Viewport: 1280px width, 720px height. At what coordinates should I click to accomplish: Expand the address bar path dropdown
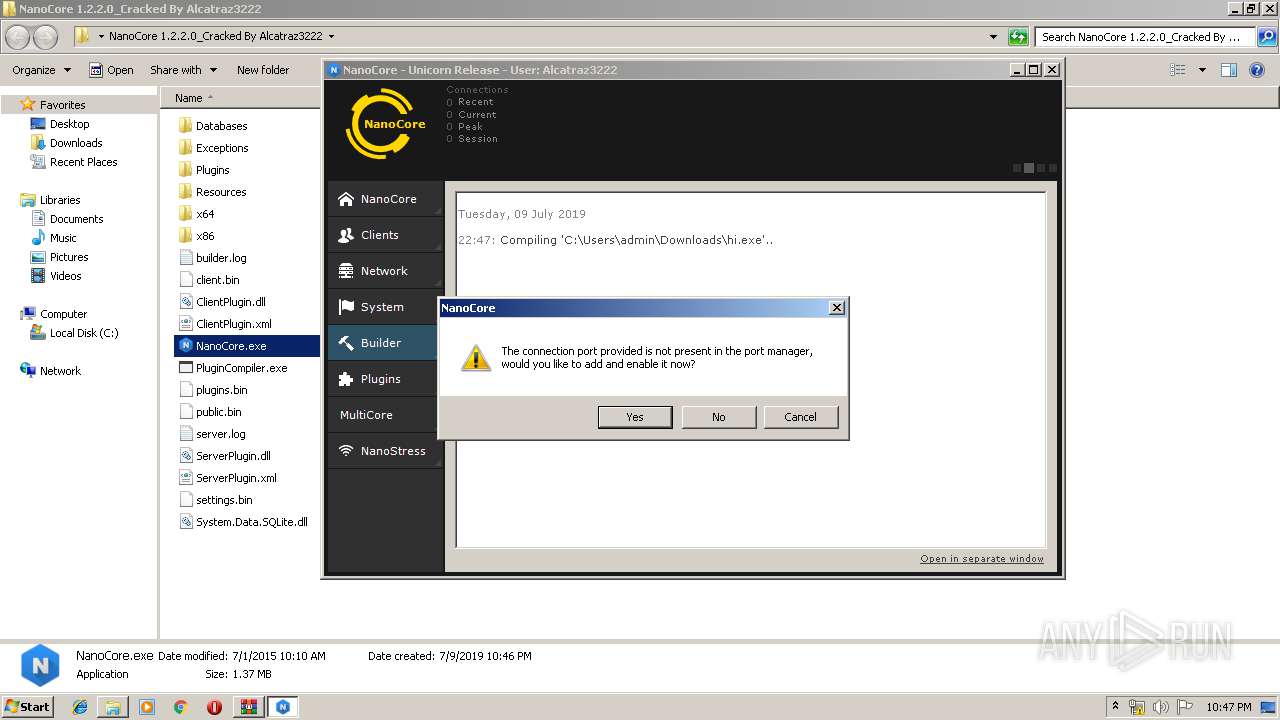[x=331, y=36]
